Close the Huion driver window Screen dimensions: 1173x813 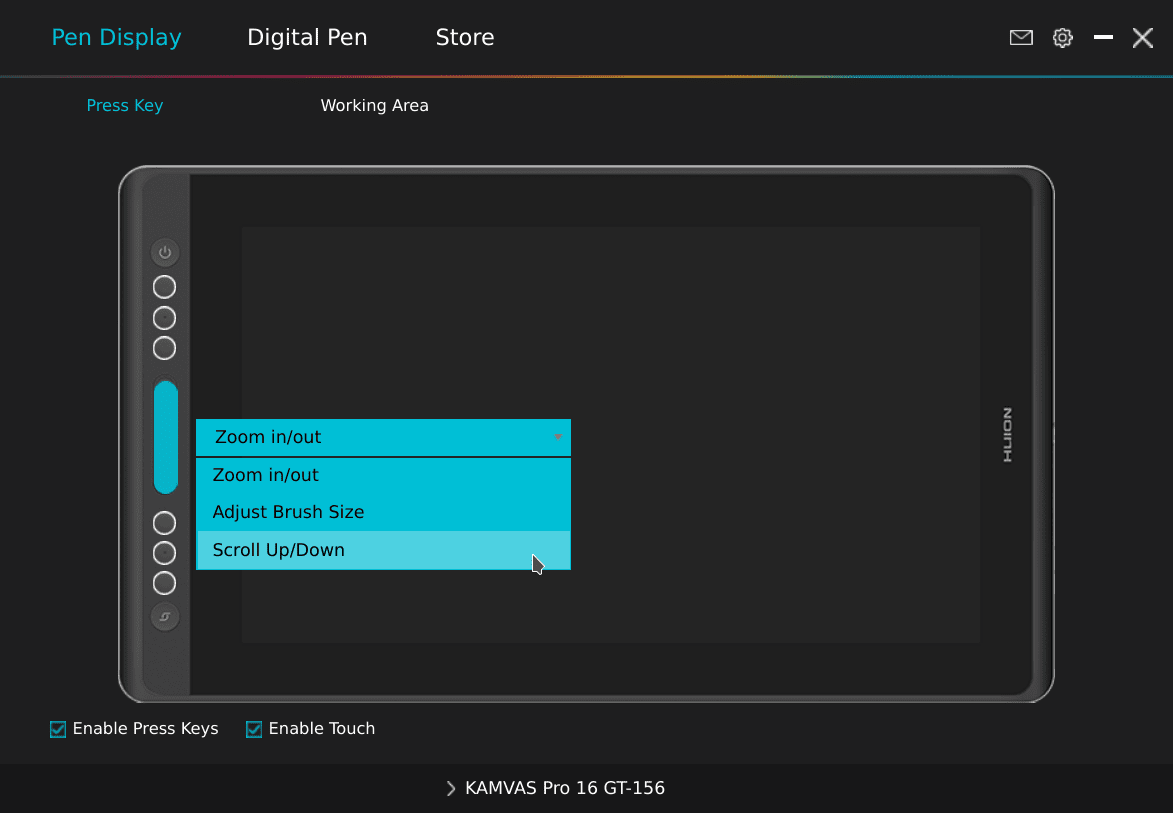[x=1142, y=37]
